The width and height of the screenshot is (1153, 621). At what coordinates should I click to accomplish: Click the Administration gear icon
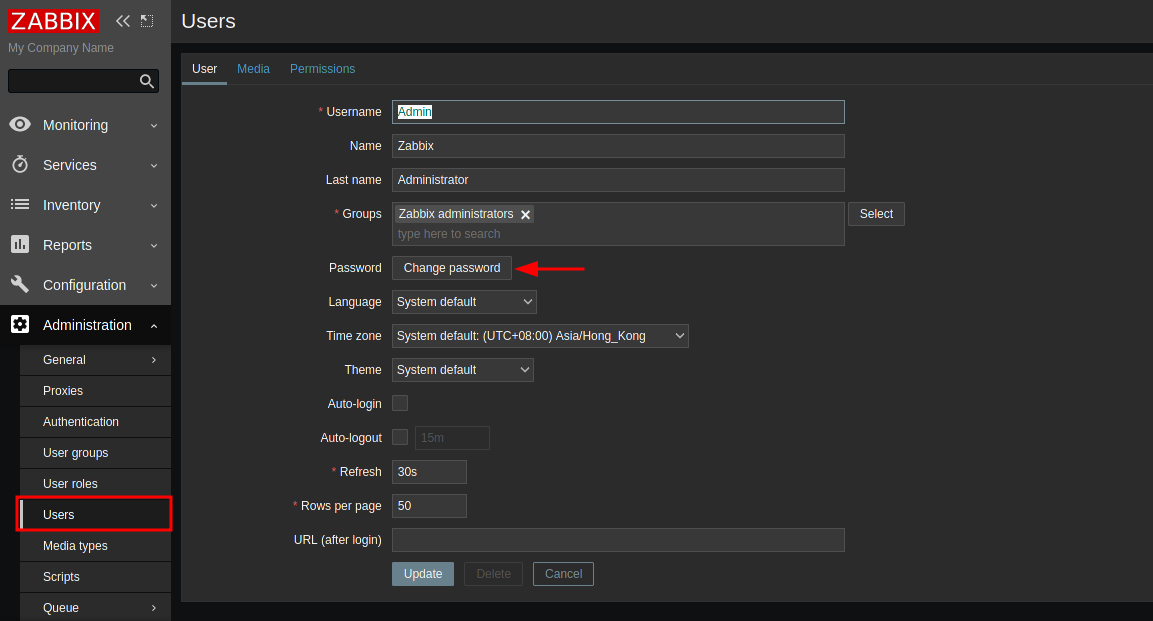20,324
